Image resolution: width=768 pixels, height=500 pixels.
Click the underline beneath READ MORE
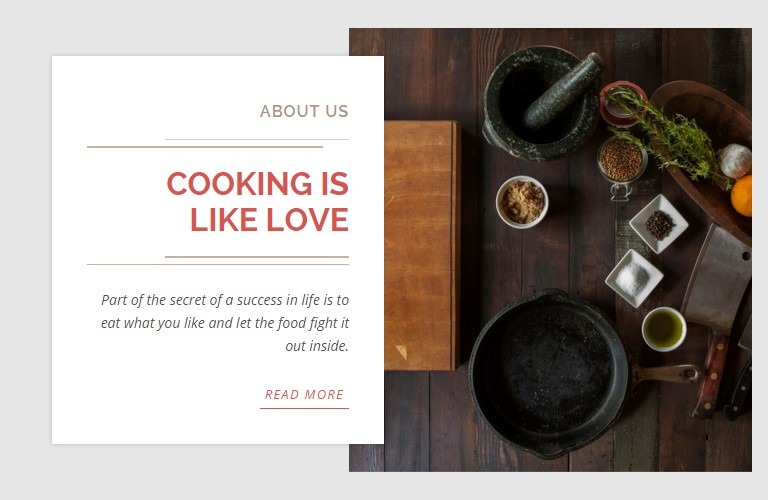[x=304, y=408]
